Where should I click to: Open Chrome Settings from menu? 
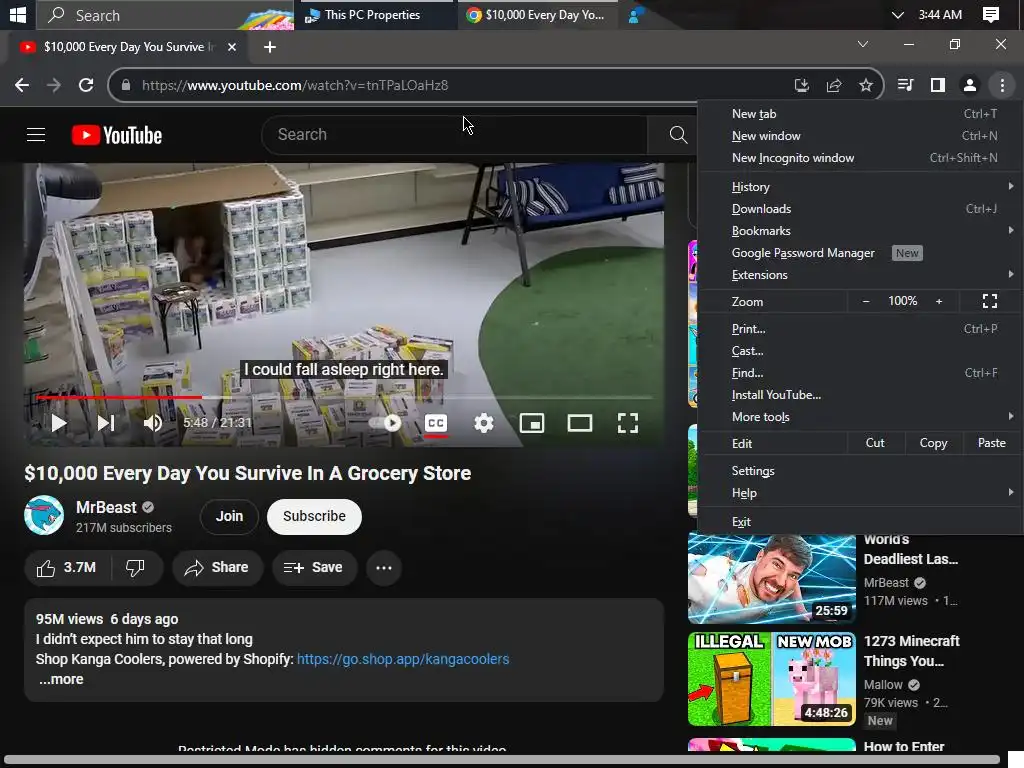click(858, 471)
